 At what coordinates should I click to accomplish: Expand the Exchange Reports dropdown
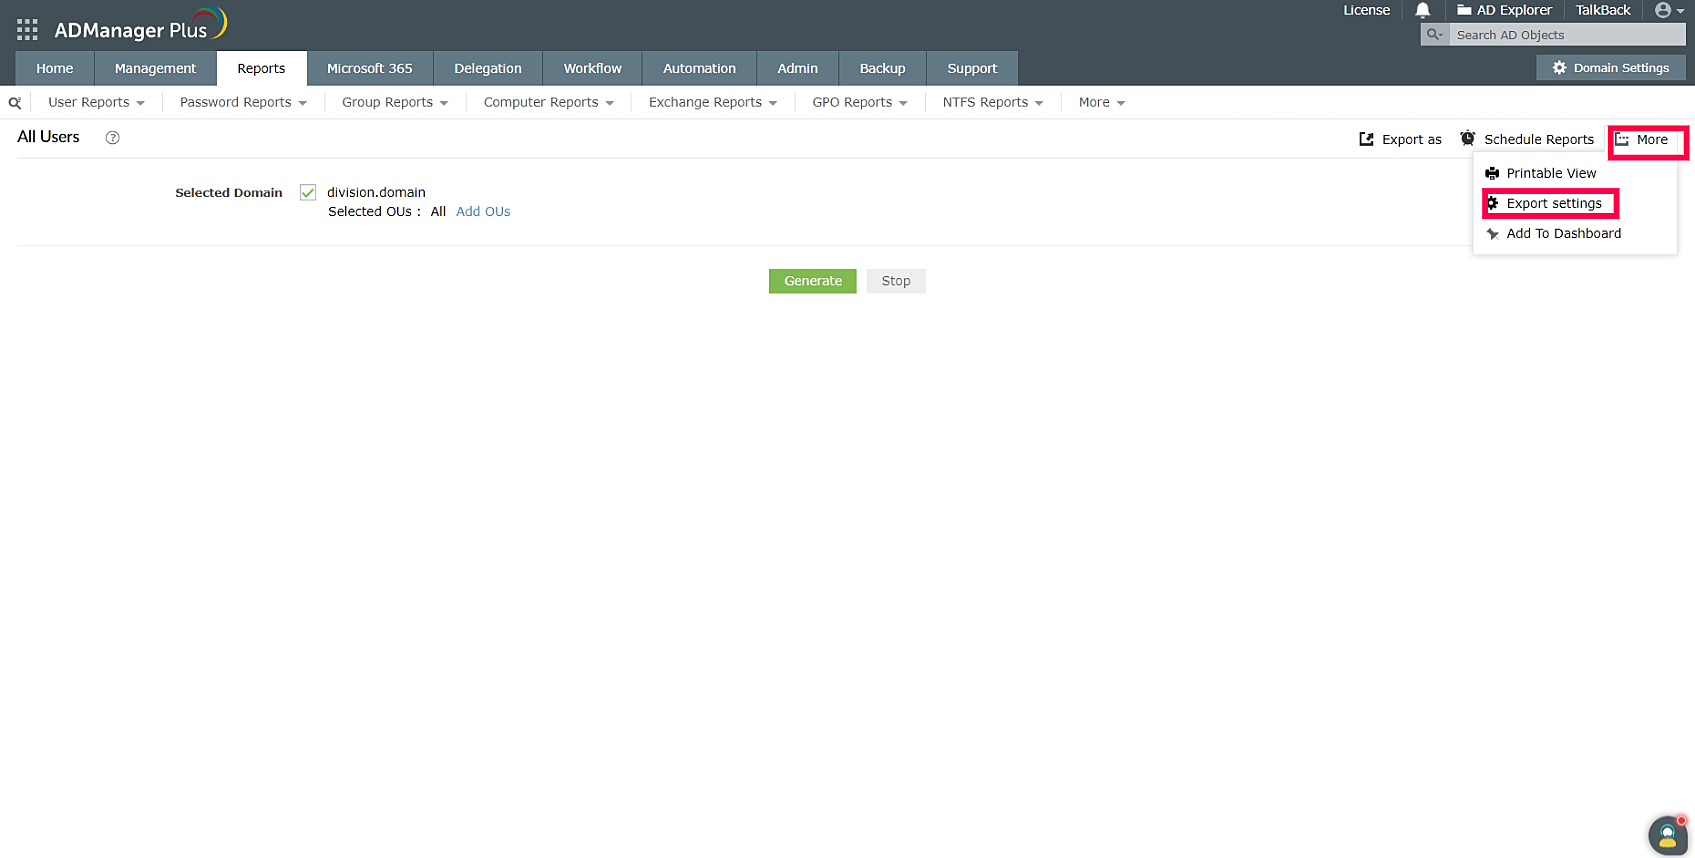tap(712, 103)
